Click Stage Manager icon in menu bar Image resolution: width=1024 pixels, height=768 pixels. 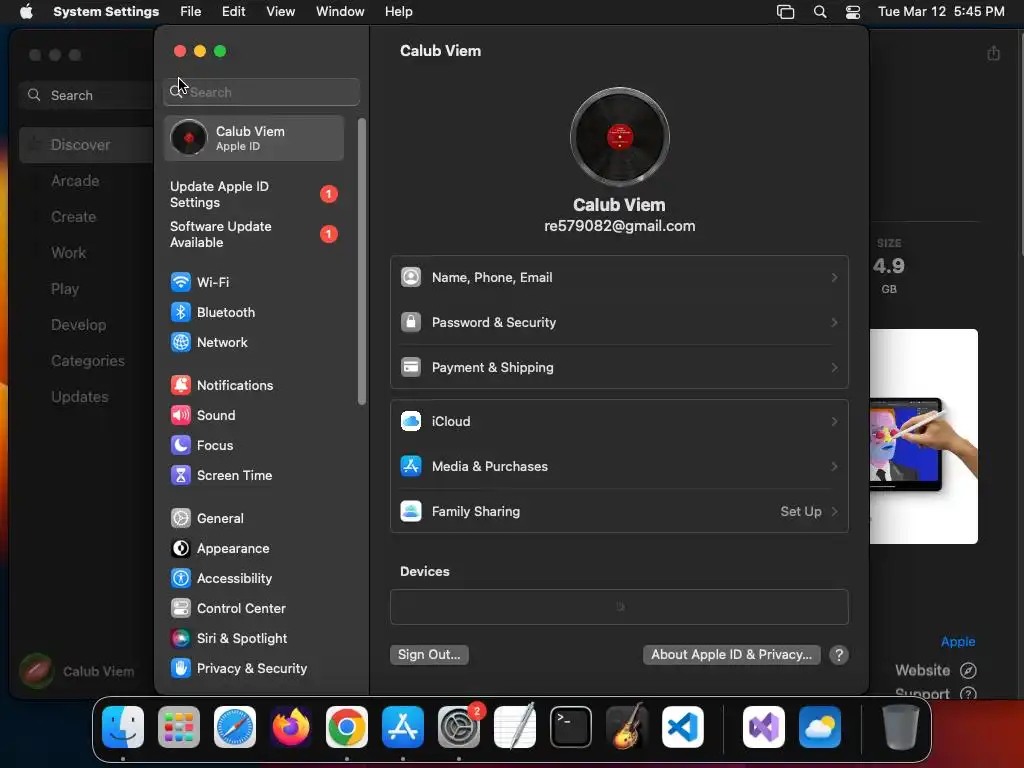point(786,12)
